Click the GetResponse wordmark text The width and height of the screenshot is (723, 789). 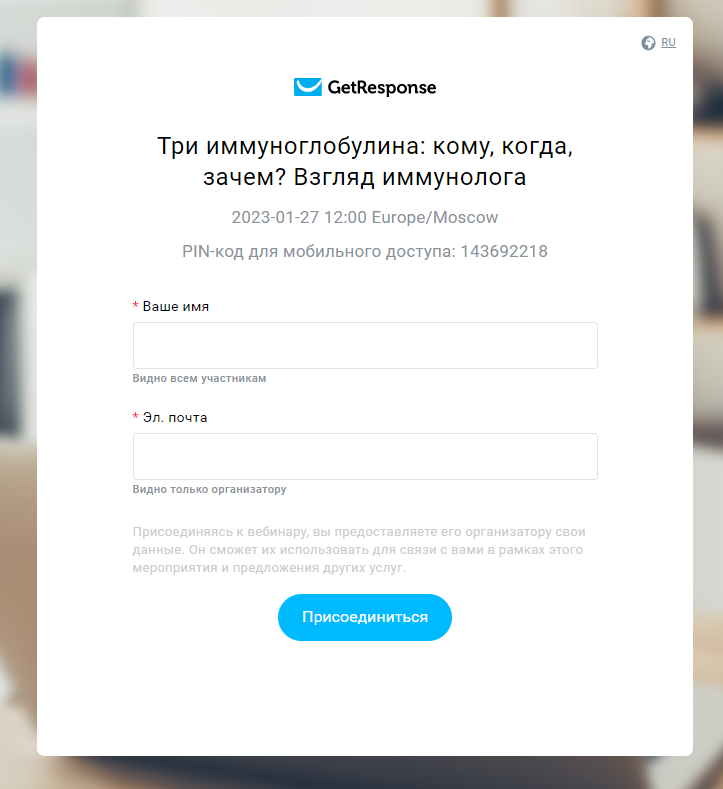pyautogui.click(x=382, y=88)
